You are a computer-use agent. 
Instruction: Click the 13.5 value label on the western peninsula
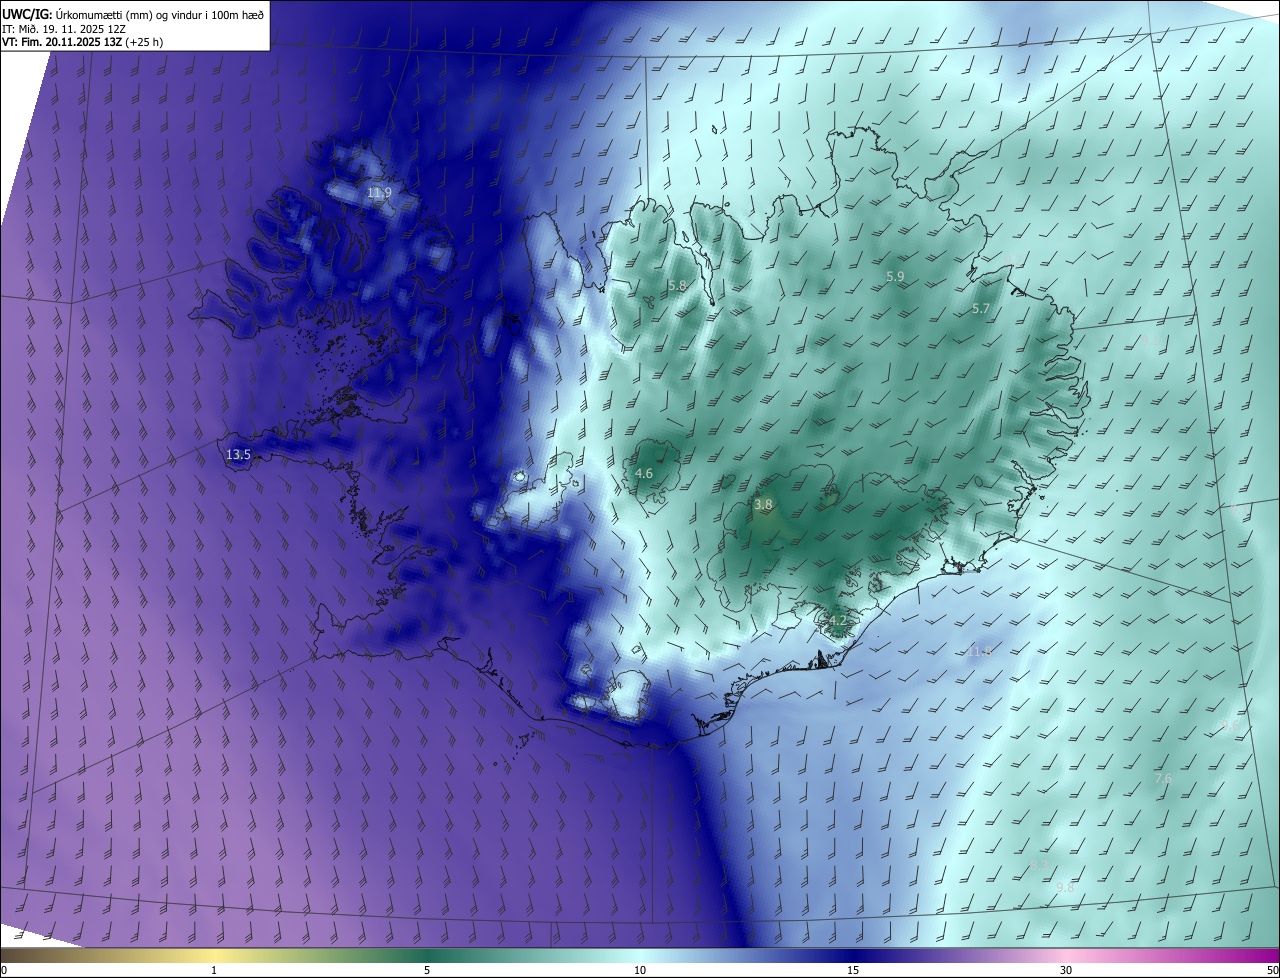[x=238, y=455]
